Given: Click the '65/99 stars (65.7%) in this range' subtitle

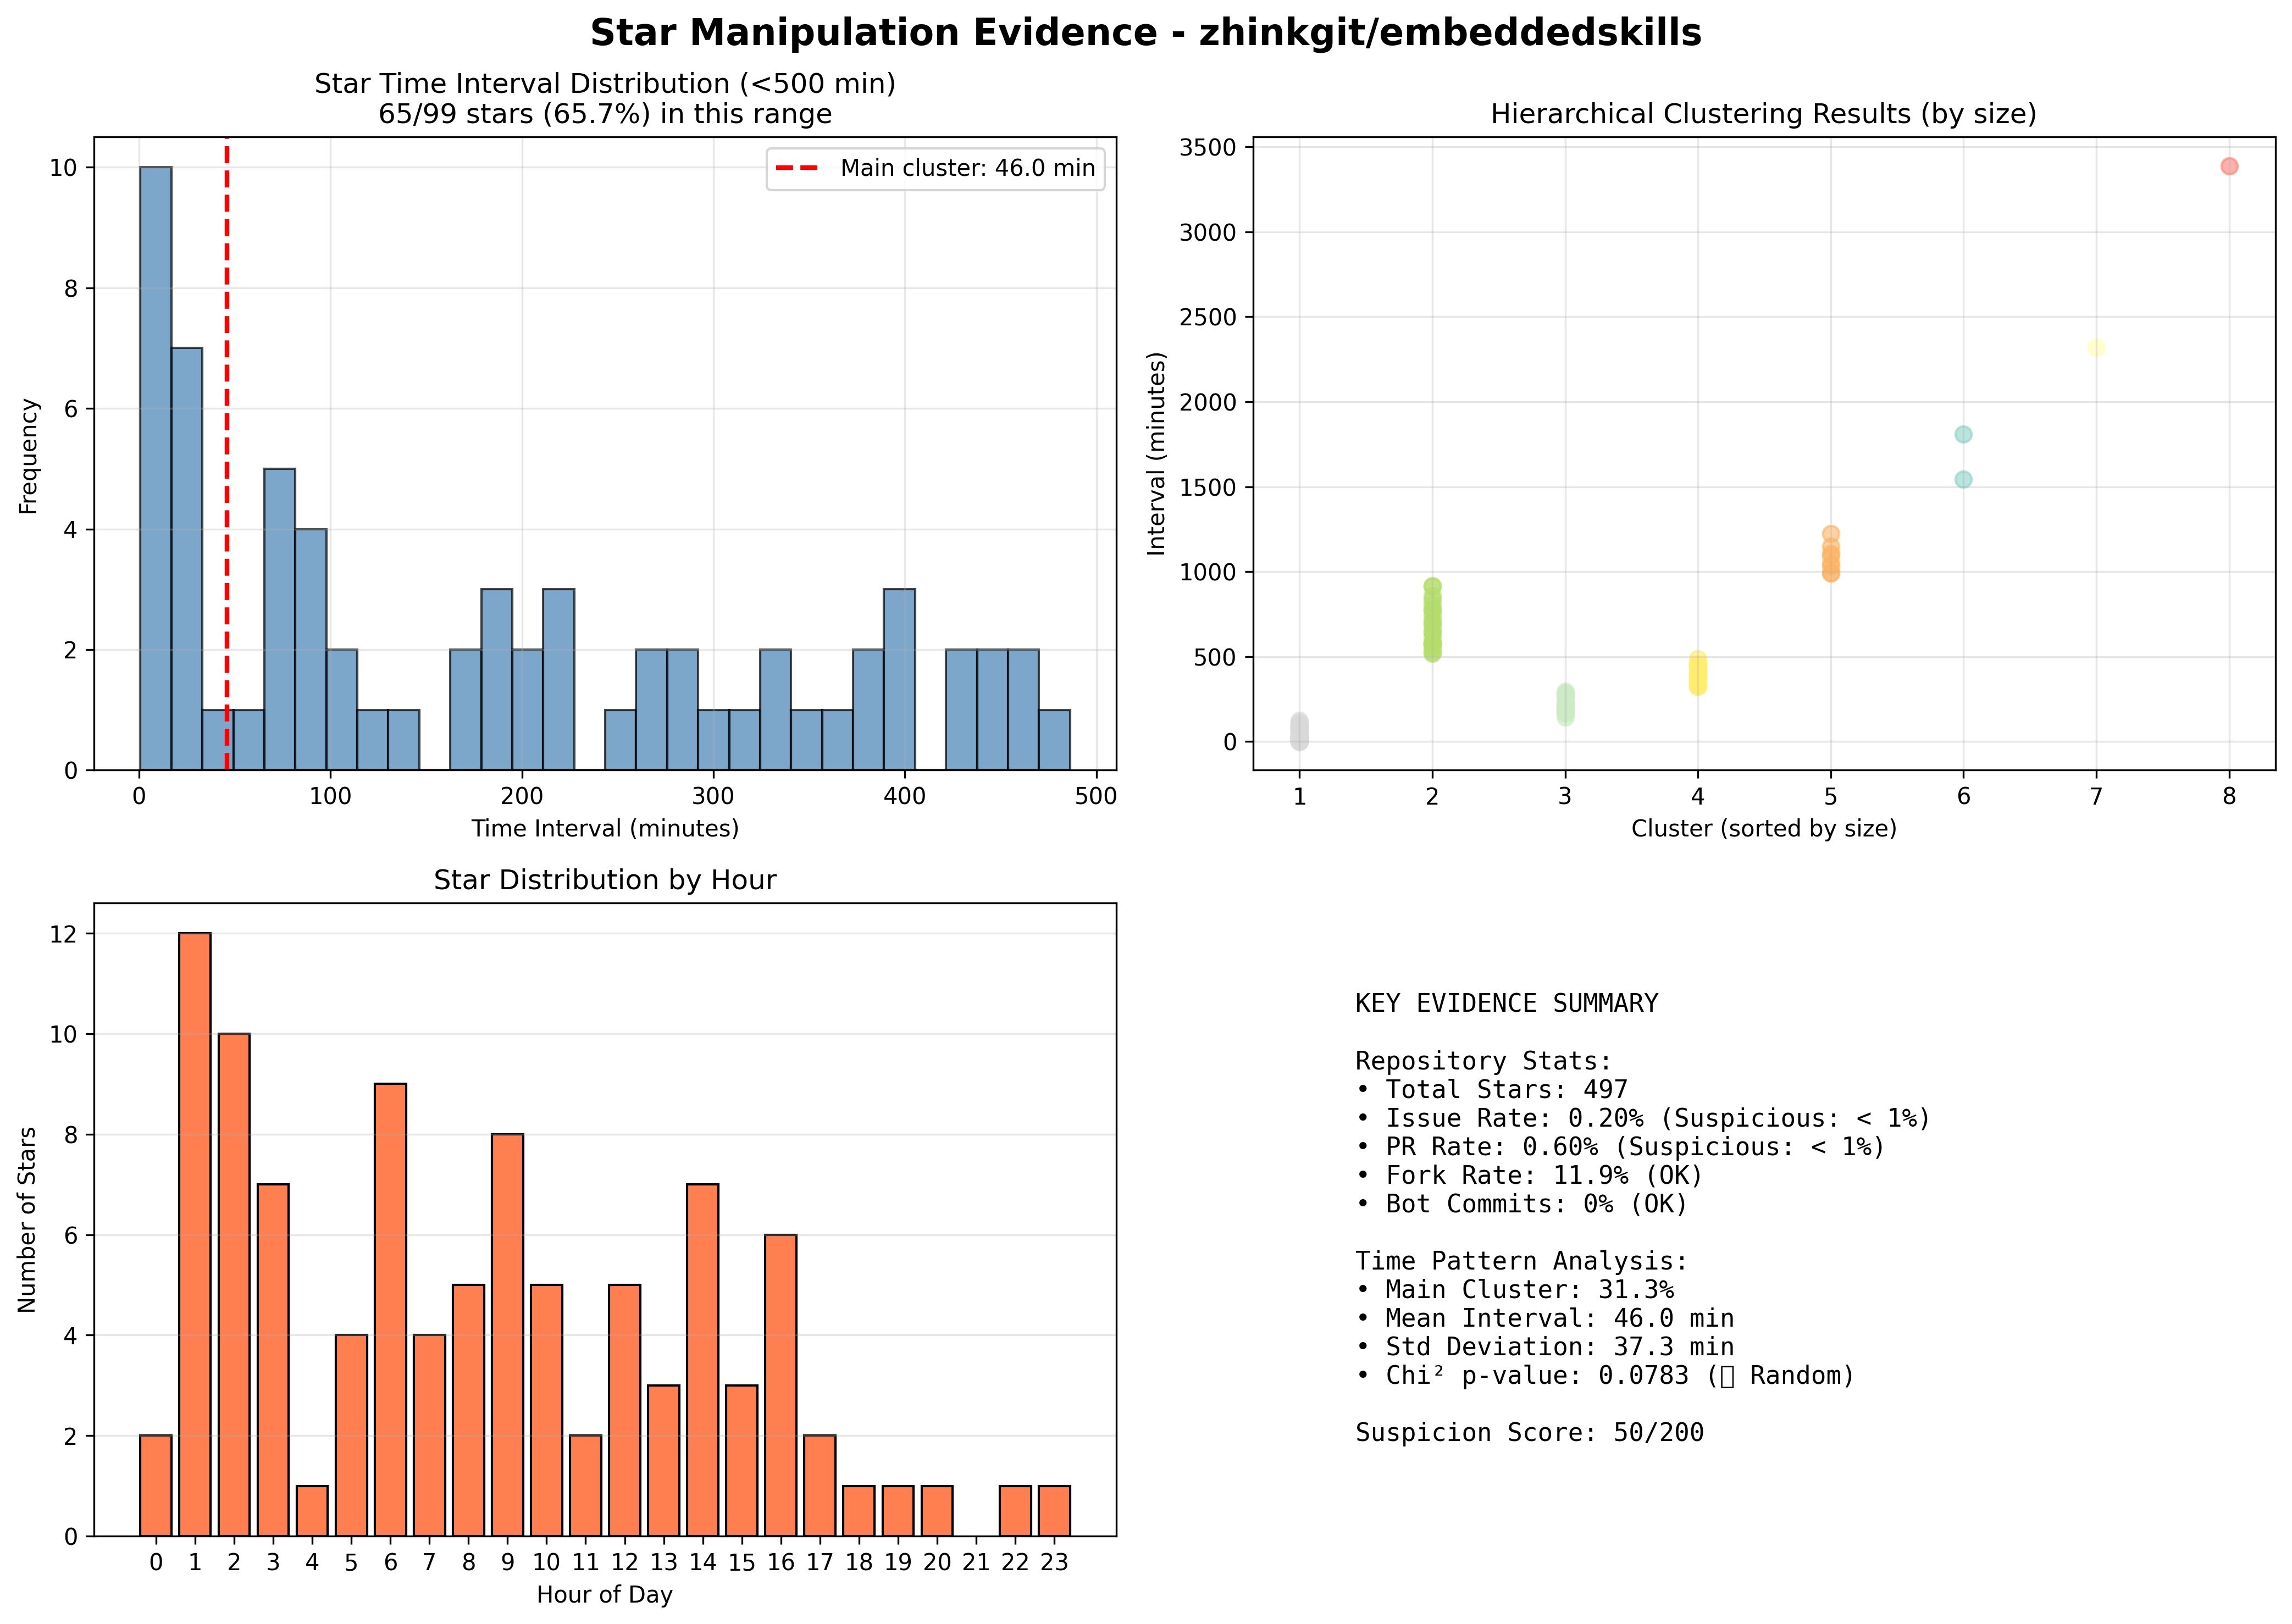Looking at the screenshot, I should (x=605, y=114).
